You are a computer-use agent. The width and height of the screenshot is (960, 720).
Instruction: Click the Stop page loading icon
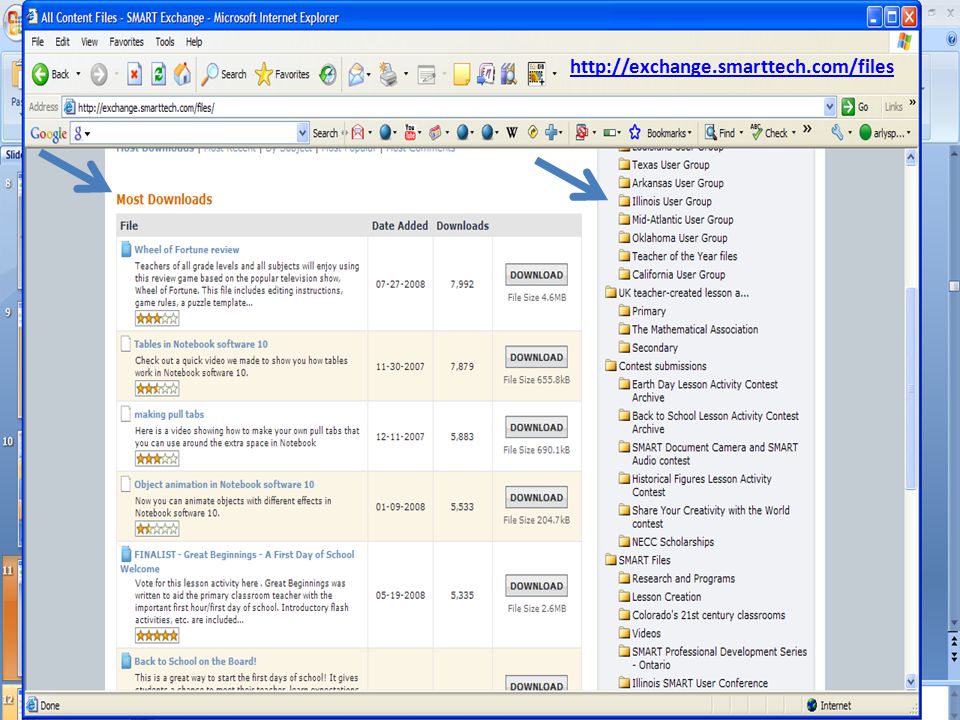(x=134, y=74)
